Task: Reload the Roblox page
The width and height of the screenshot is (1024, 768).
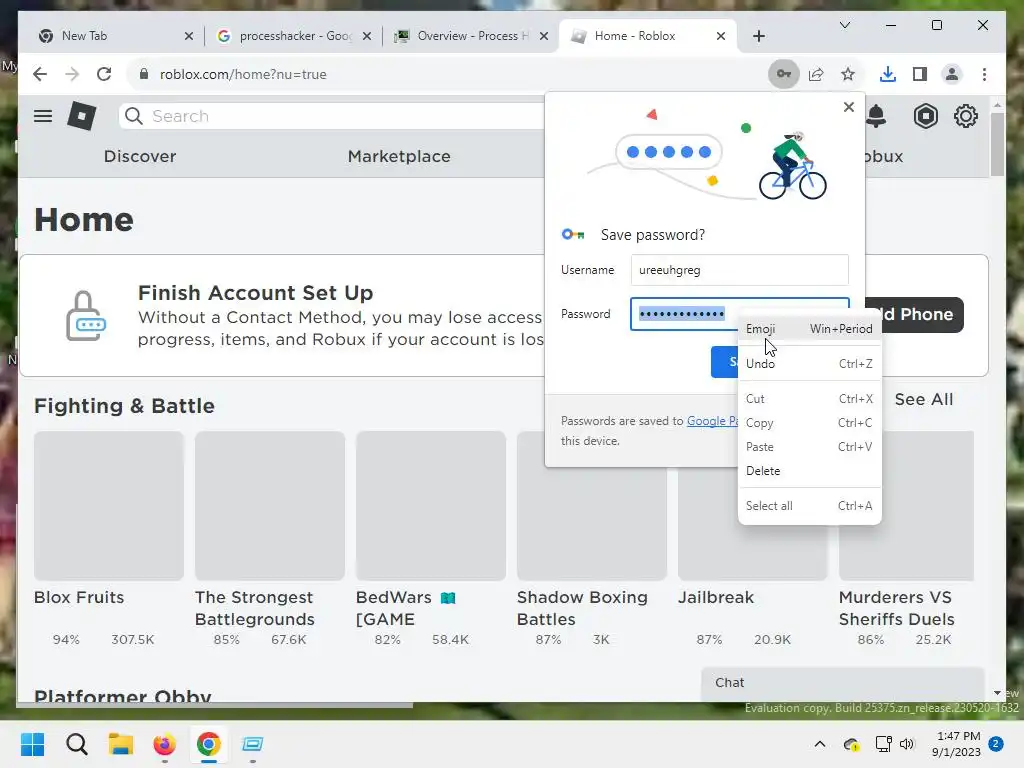Action: click(104, 74)
